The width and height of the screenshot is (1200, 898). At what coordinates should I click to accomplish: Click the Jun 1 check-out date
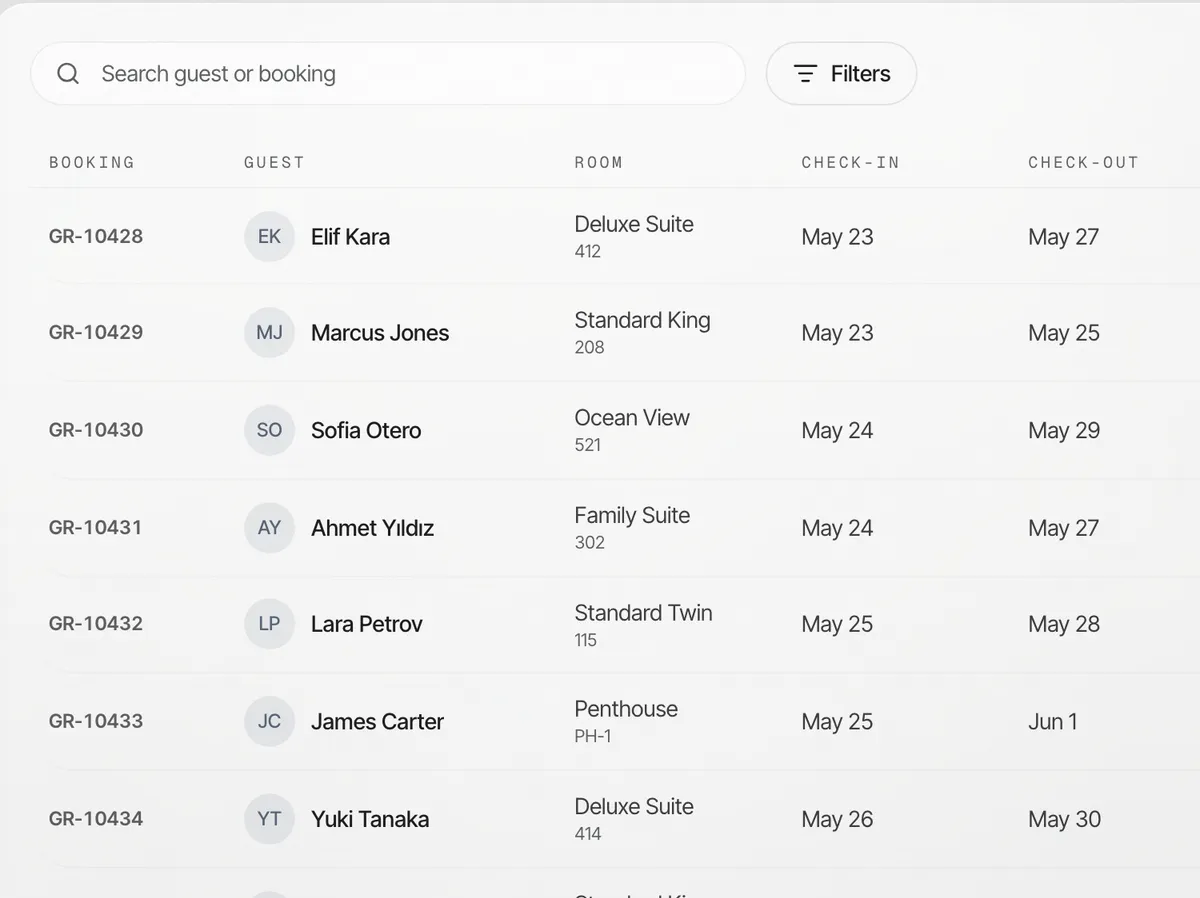1053,721
